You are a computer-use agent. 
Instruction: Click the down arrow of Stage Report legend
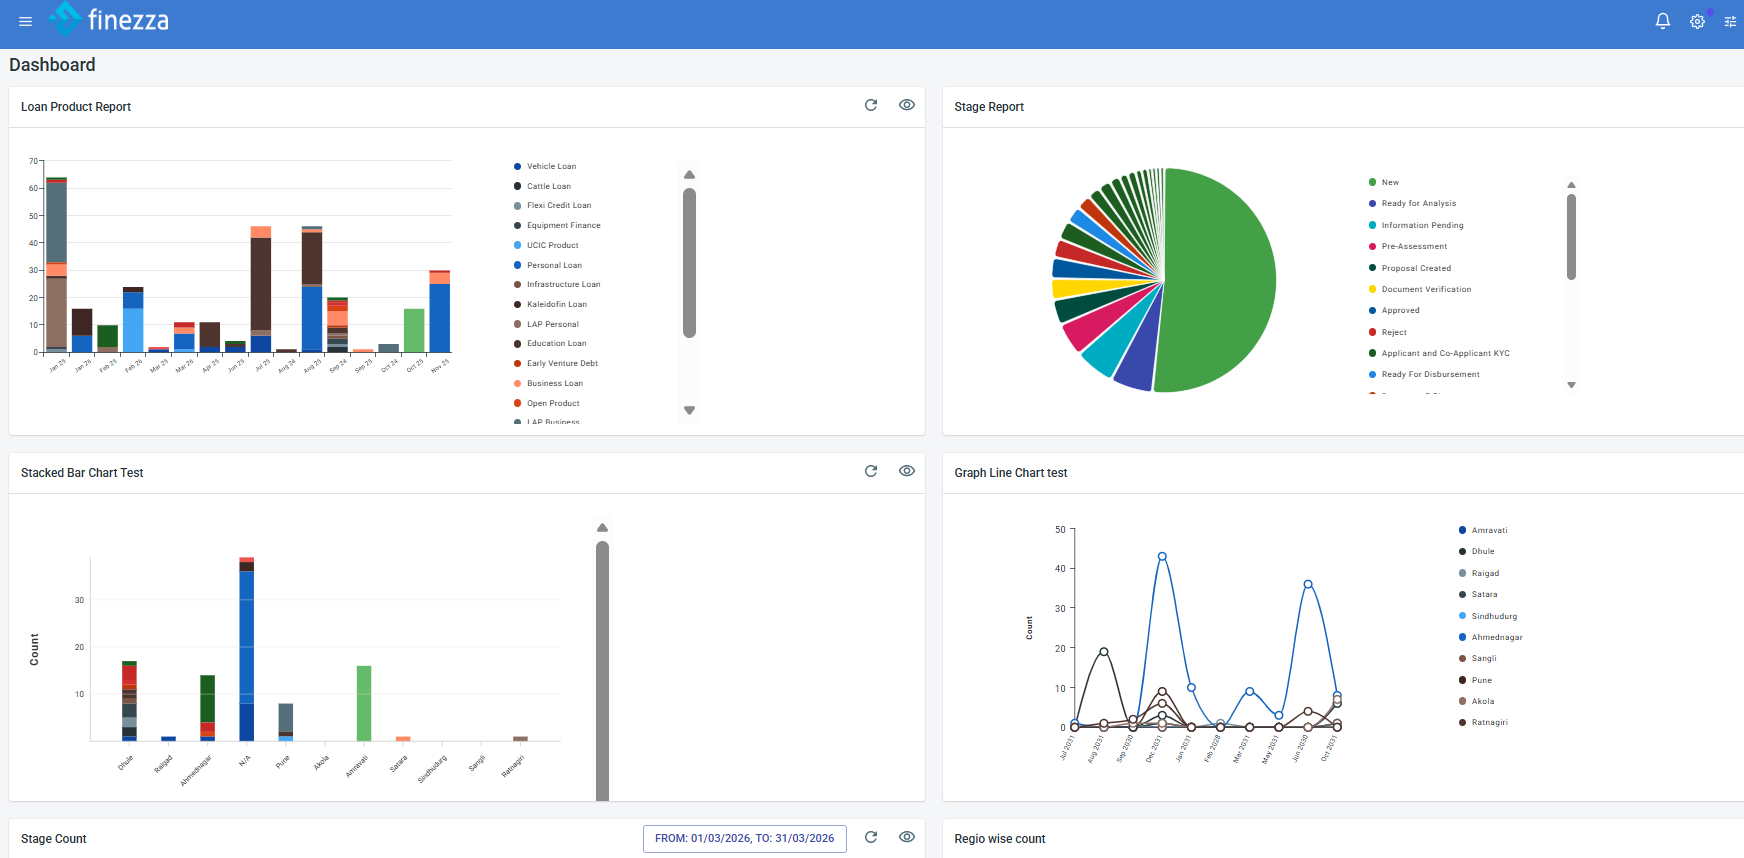click(1571, 385)
